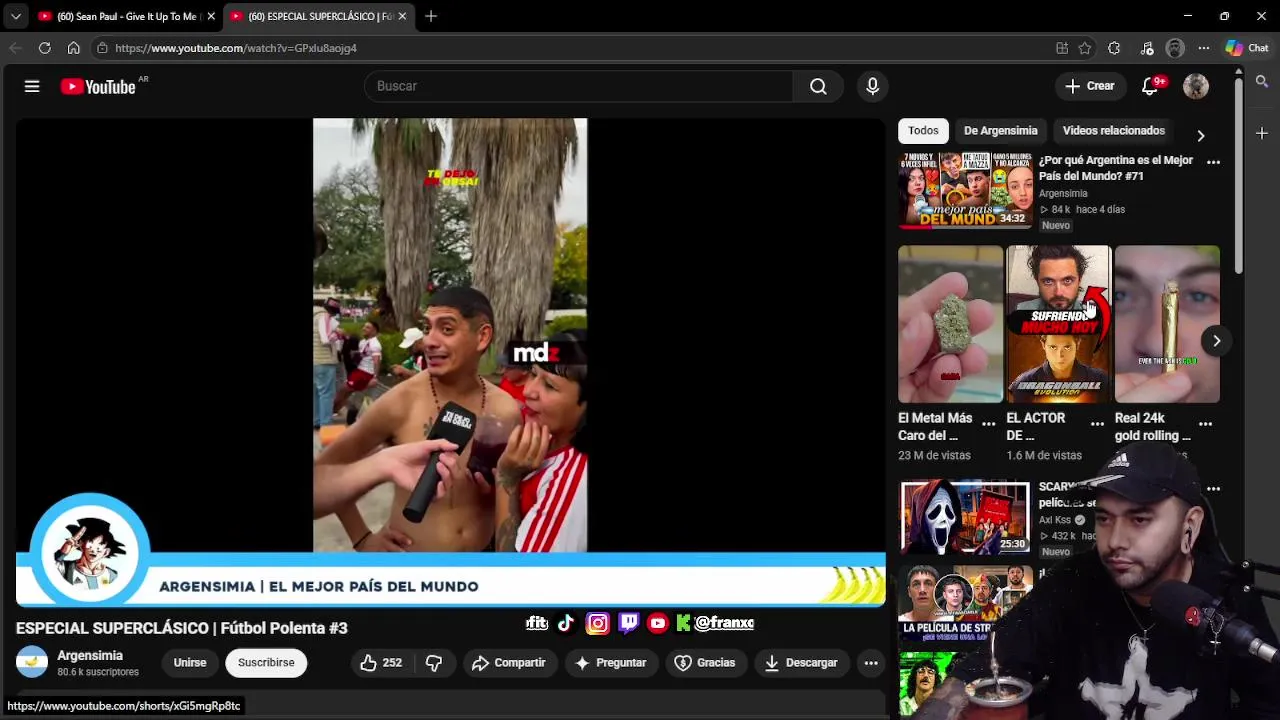Open the SCARY movie video thumbnail
Viewport: 1280px width, 720px height.
965,517
